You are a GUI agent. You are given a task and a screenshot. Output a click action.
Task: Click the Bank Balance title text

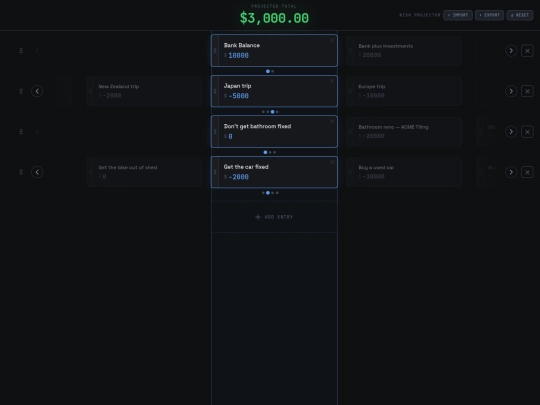[x=242, y=45]
